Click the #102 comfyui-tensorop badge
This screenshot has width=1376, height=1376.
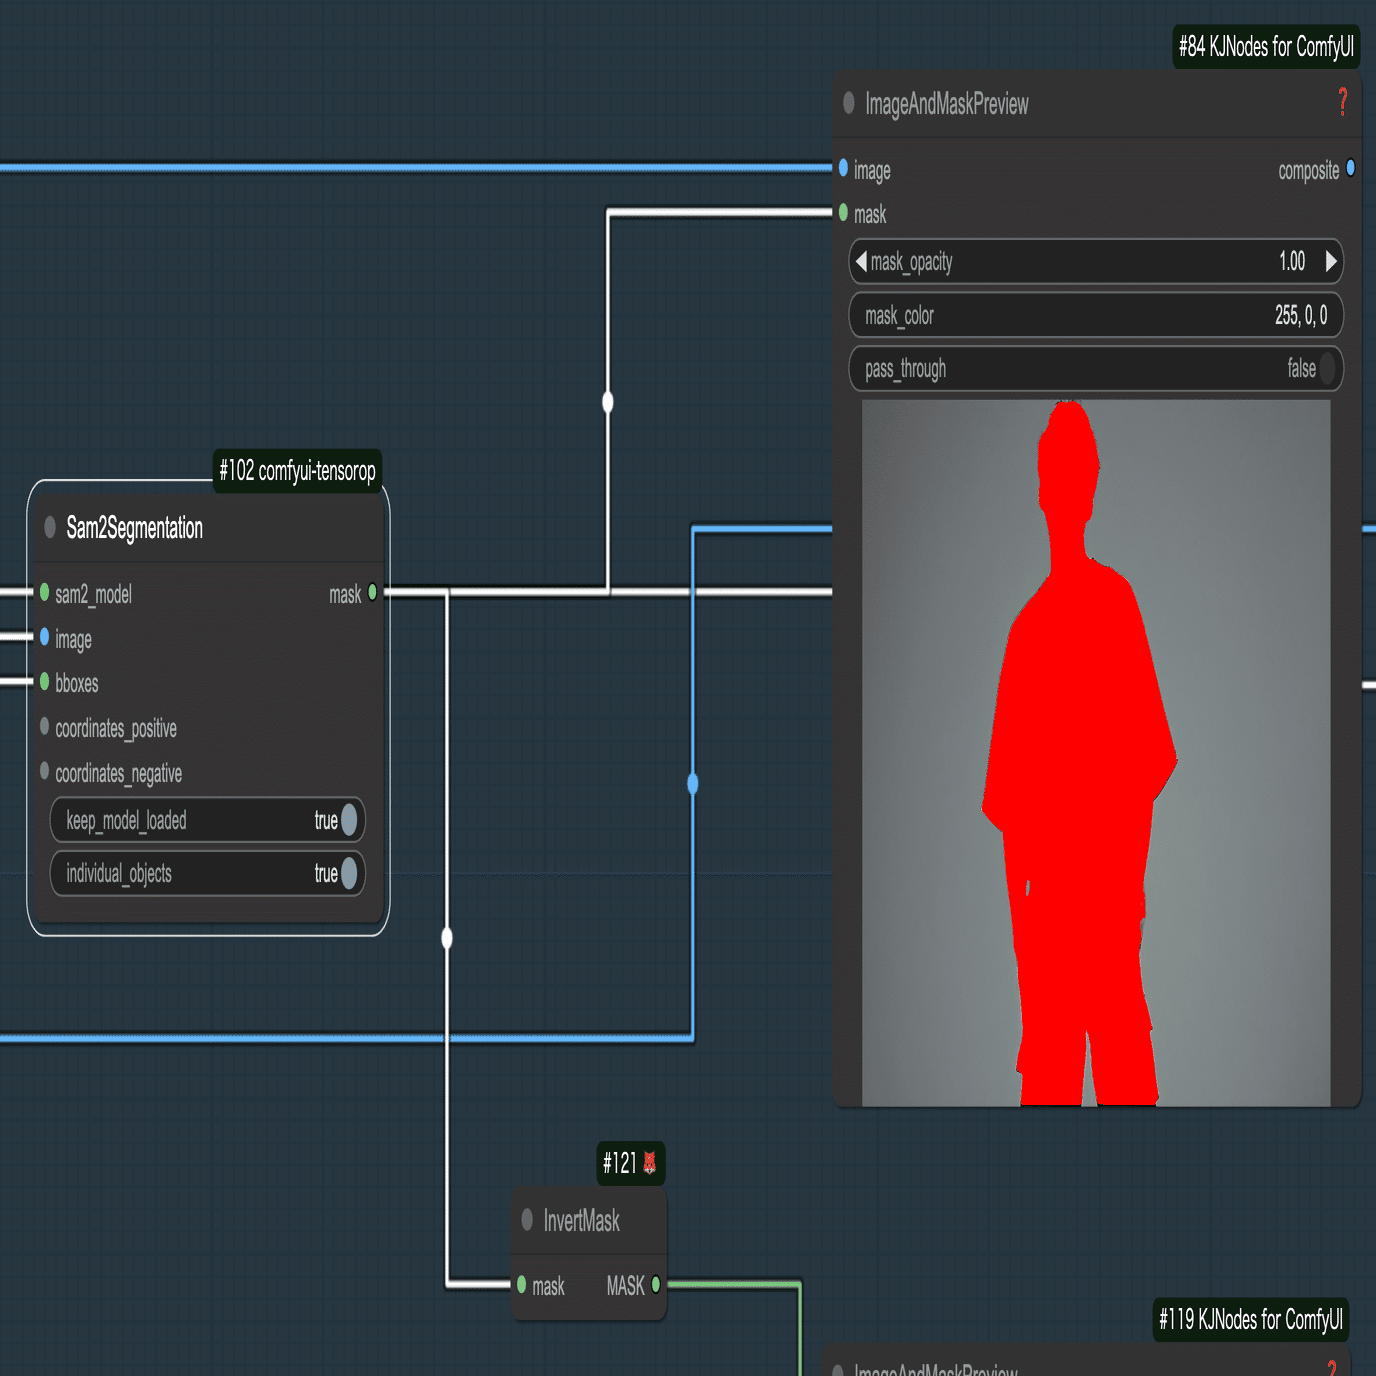(297, 471)
